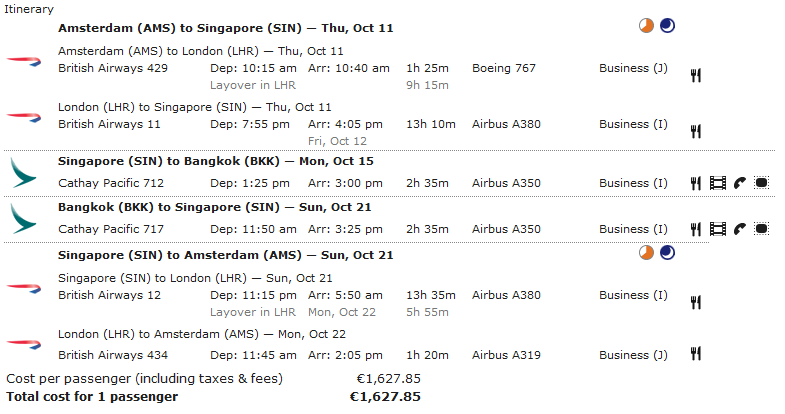Click the phone icon for Cathay Pacific 712

tap(740, 183)
